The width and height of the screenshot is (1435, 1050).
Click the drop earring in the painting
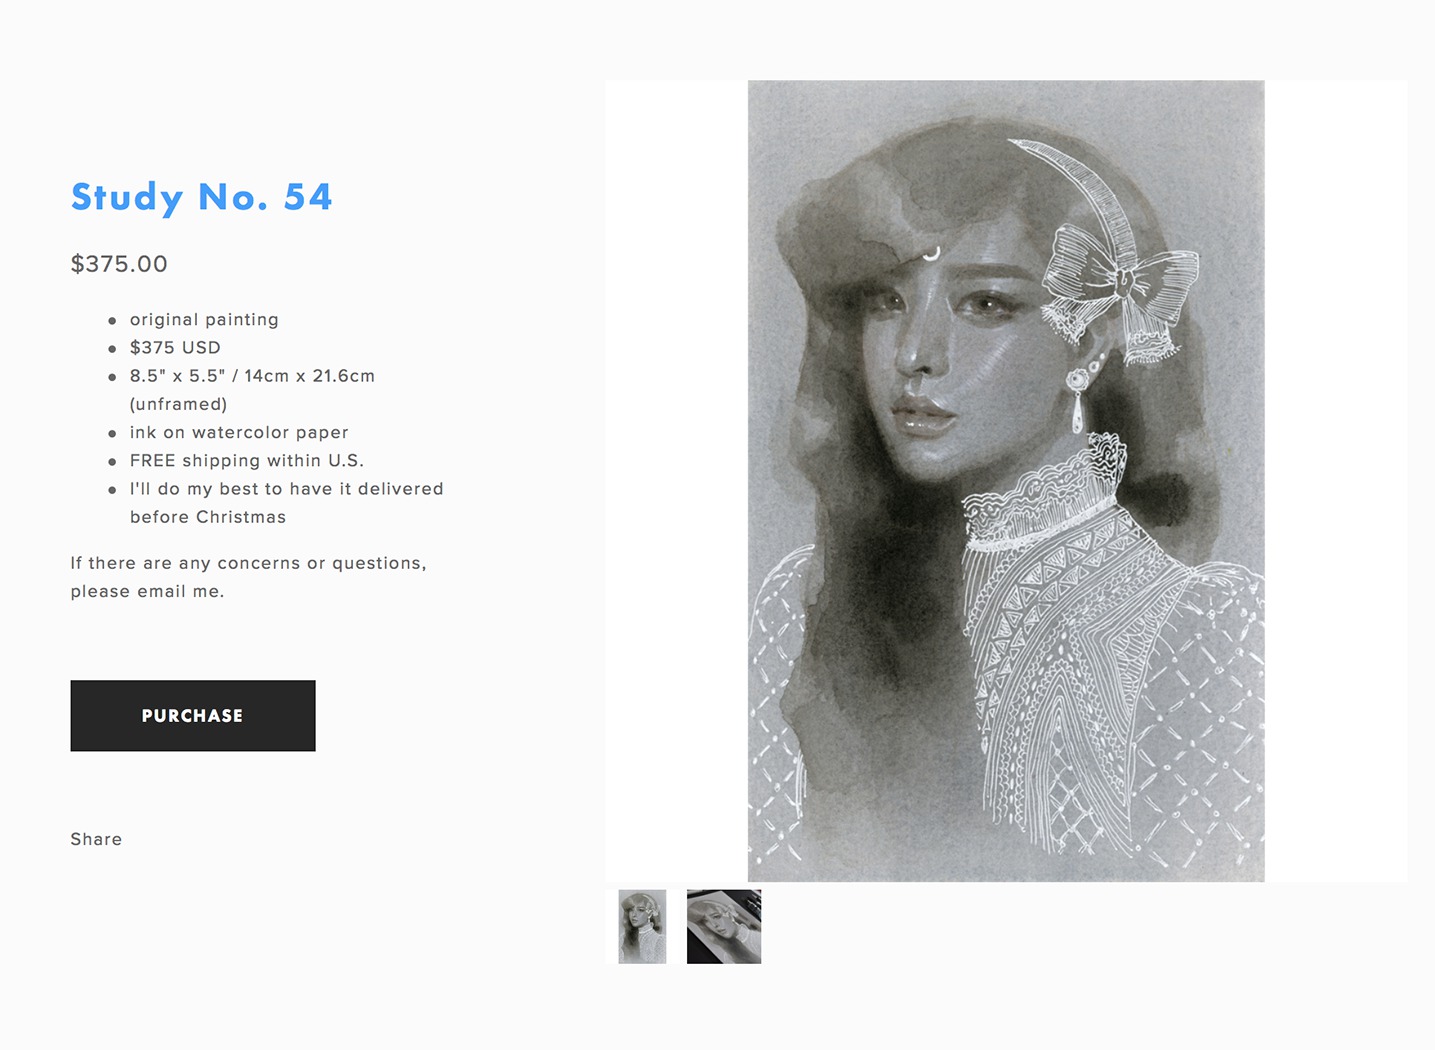1080,400
